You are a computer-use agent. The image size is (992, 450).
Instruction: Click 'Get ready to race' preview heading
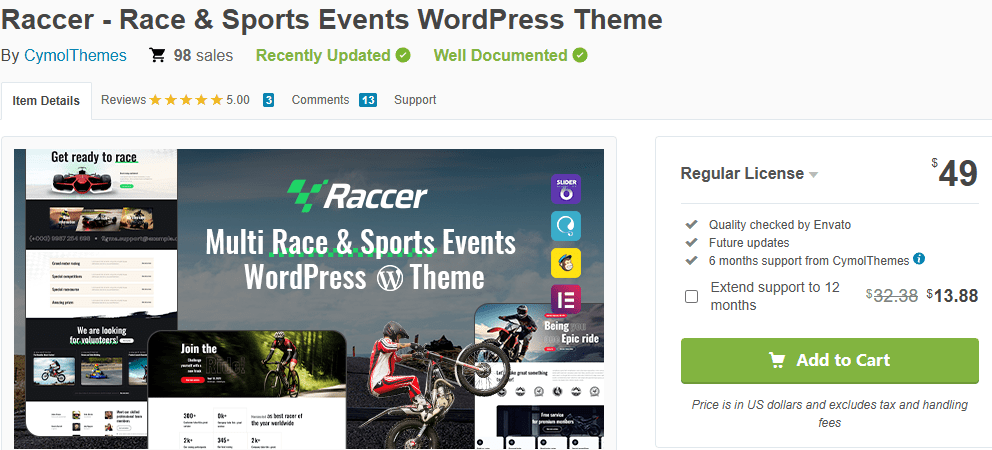94,157
